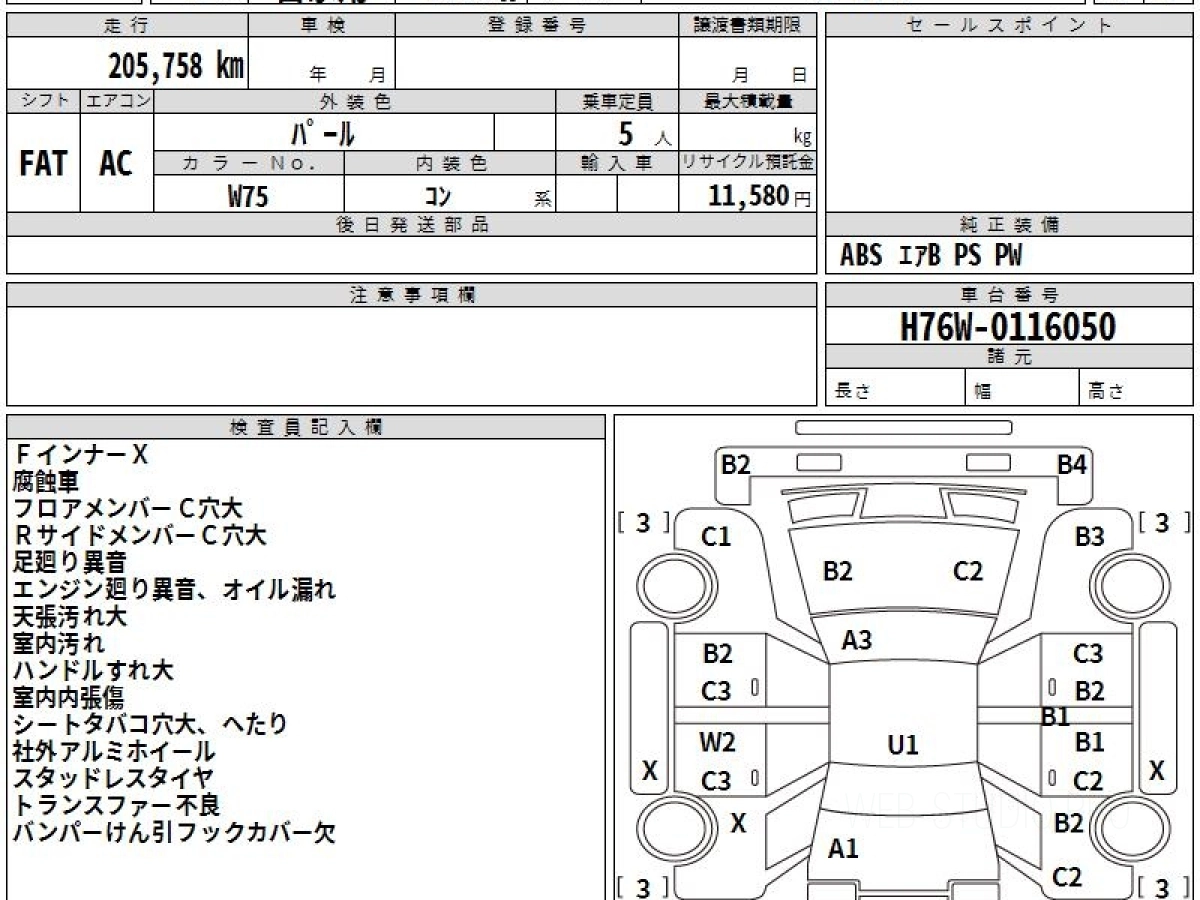The image size is (1200, 900).
Task: Click the 乗車定員 header
Action: (617, 101)
